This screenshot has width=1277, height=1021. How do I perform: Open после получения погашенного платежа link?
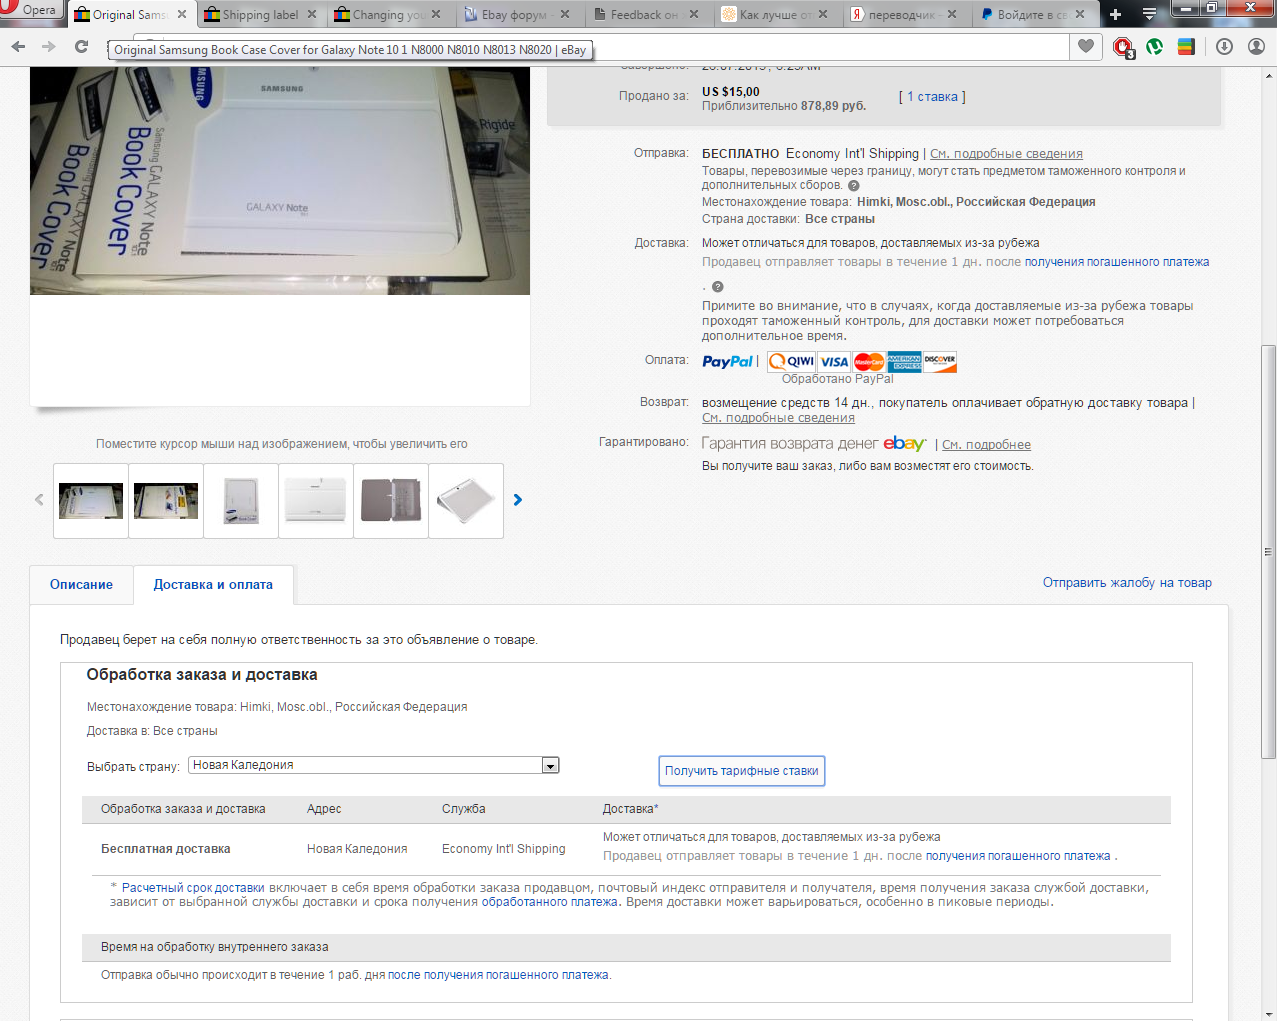(498, 975)
